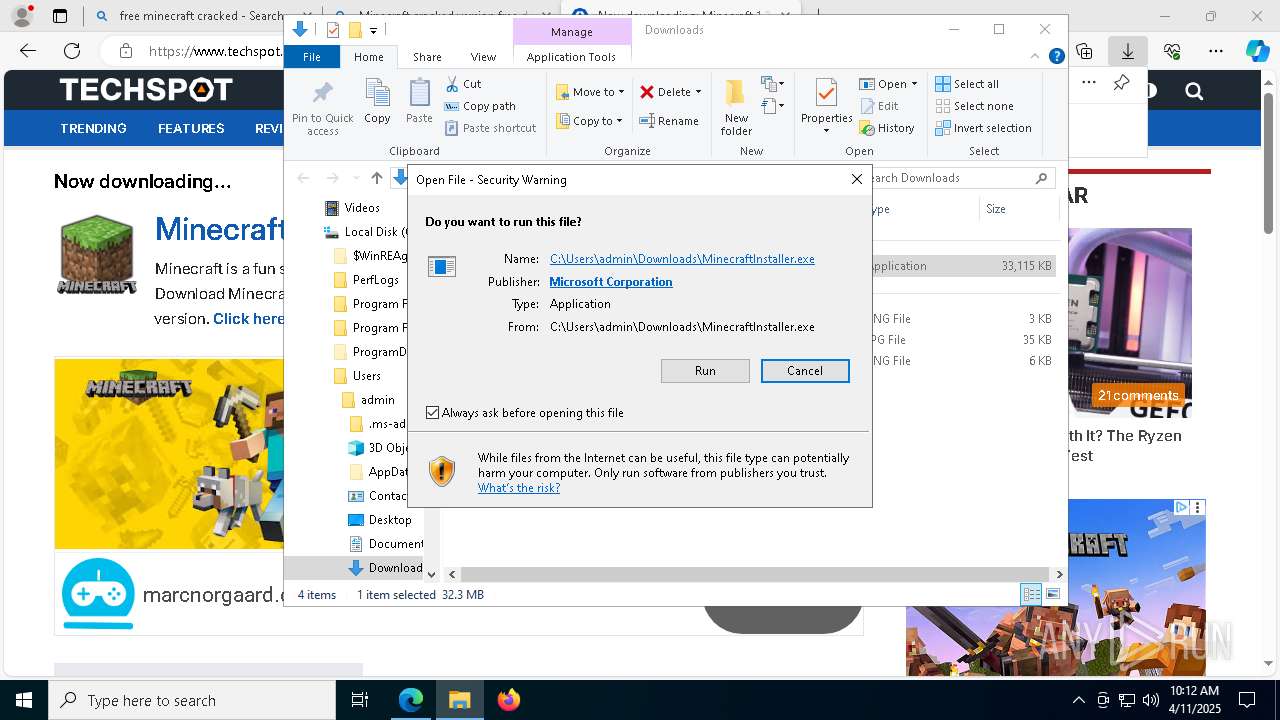Click the Taskbar search box

pyautogui.click(x=192, y=700)
